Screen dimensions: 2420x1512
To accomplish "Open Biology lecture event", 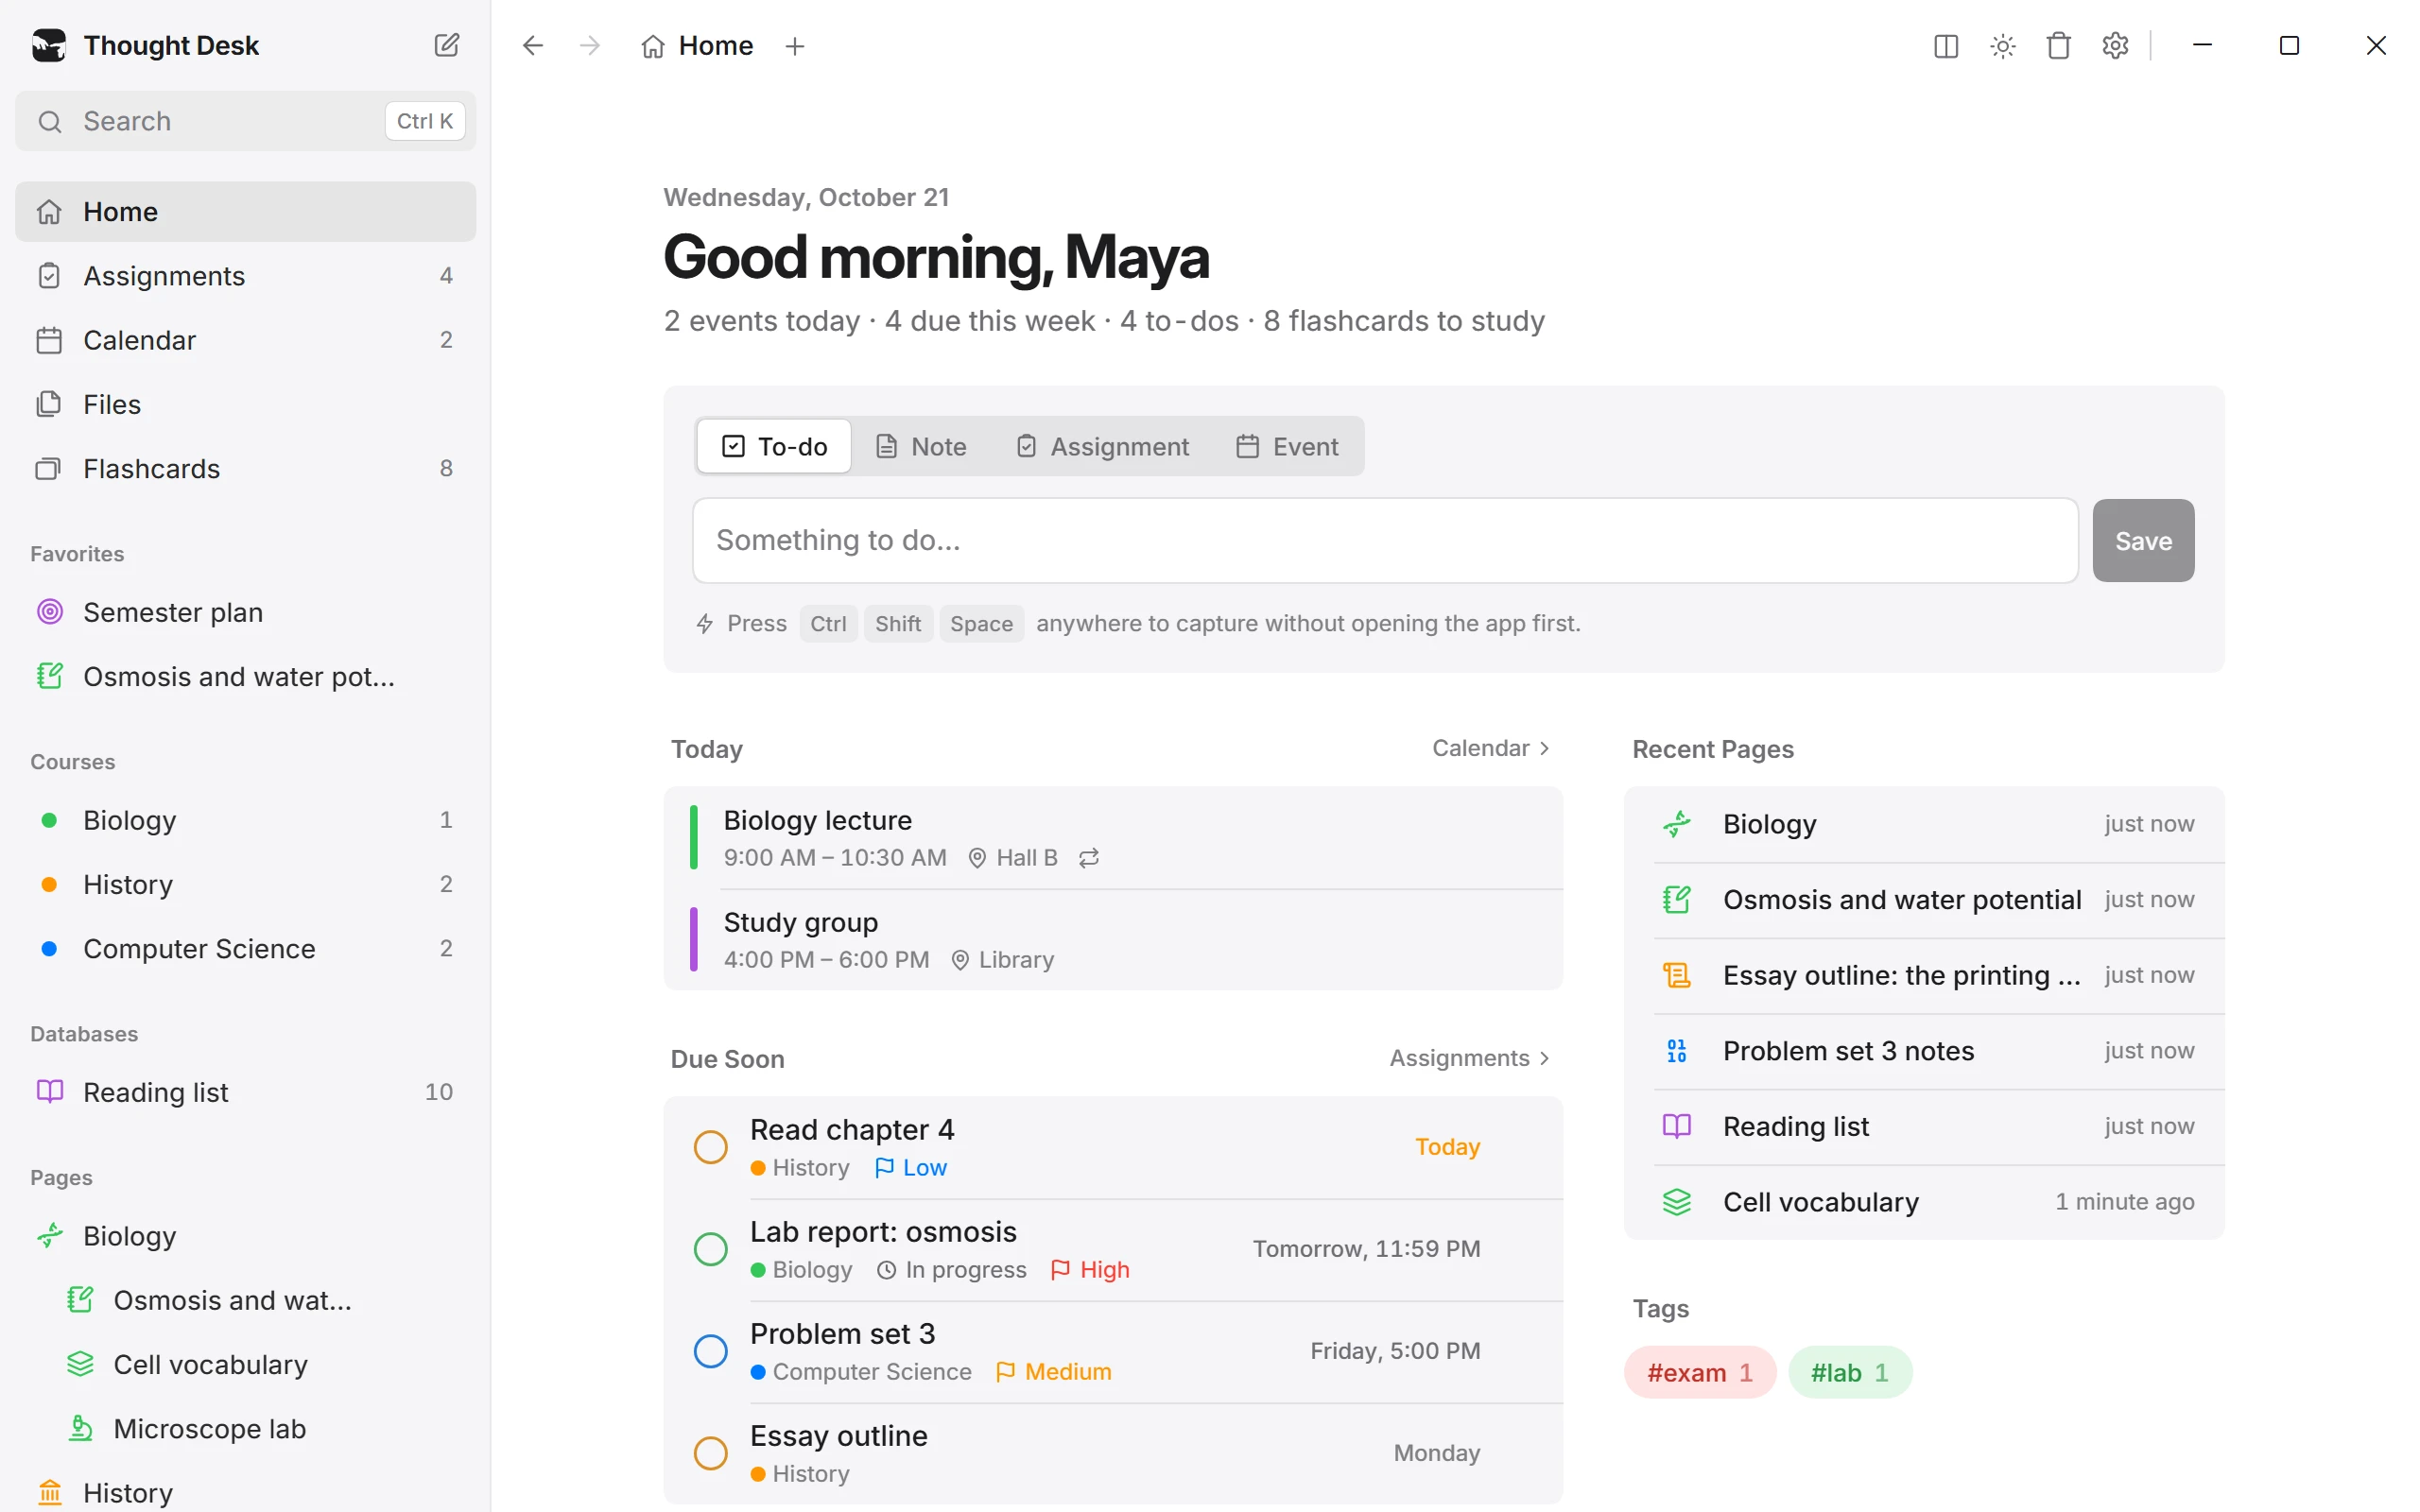I will (1113, 838).
